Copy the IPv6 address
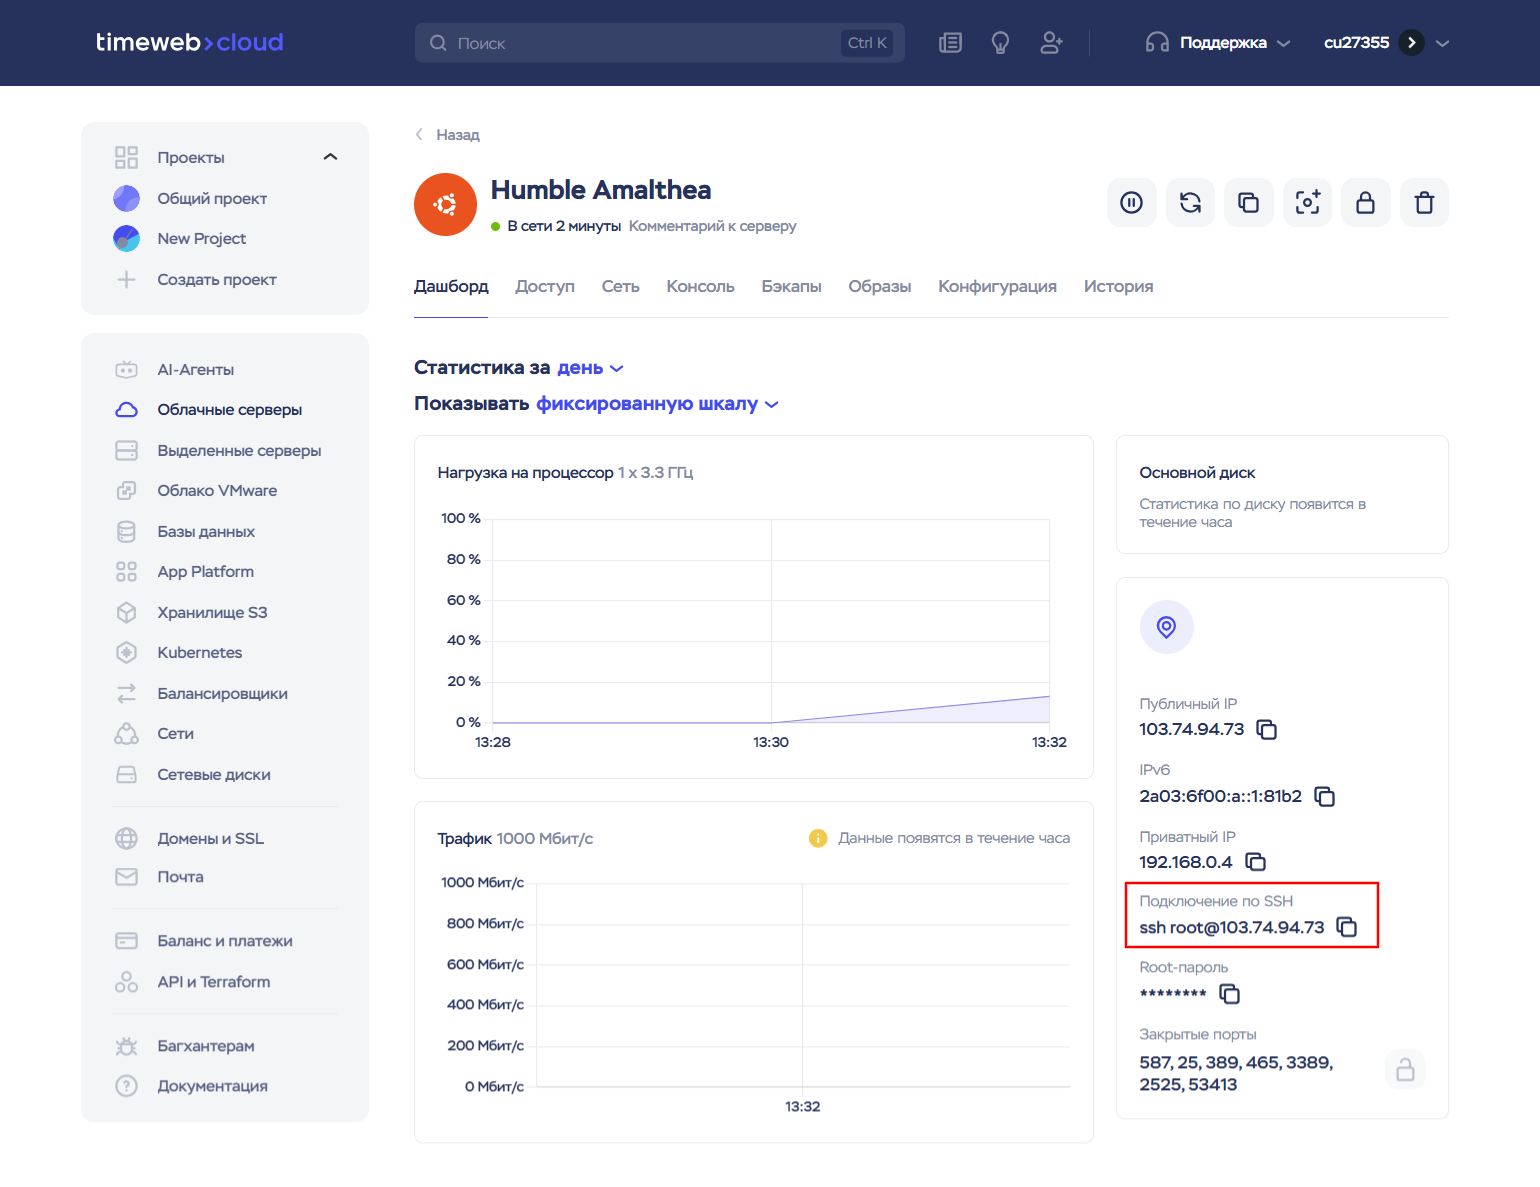This screenshot has height=1187, width=1540. pos(1325,797)
